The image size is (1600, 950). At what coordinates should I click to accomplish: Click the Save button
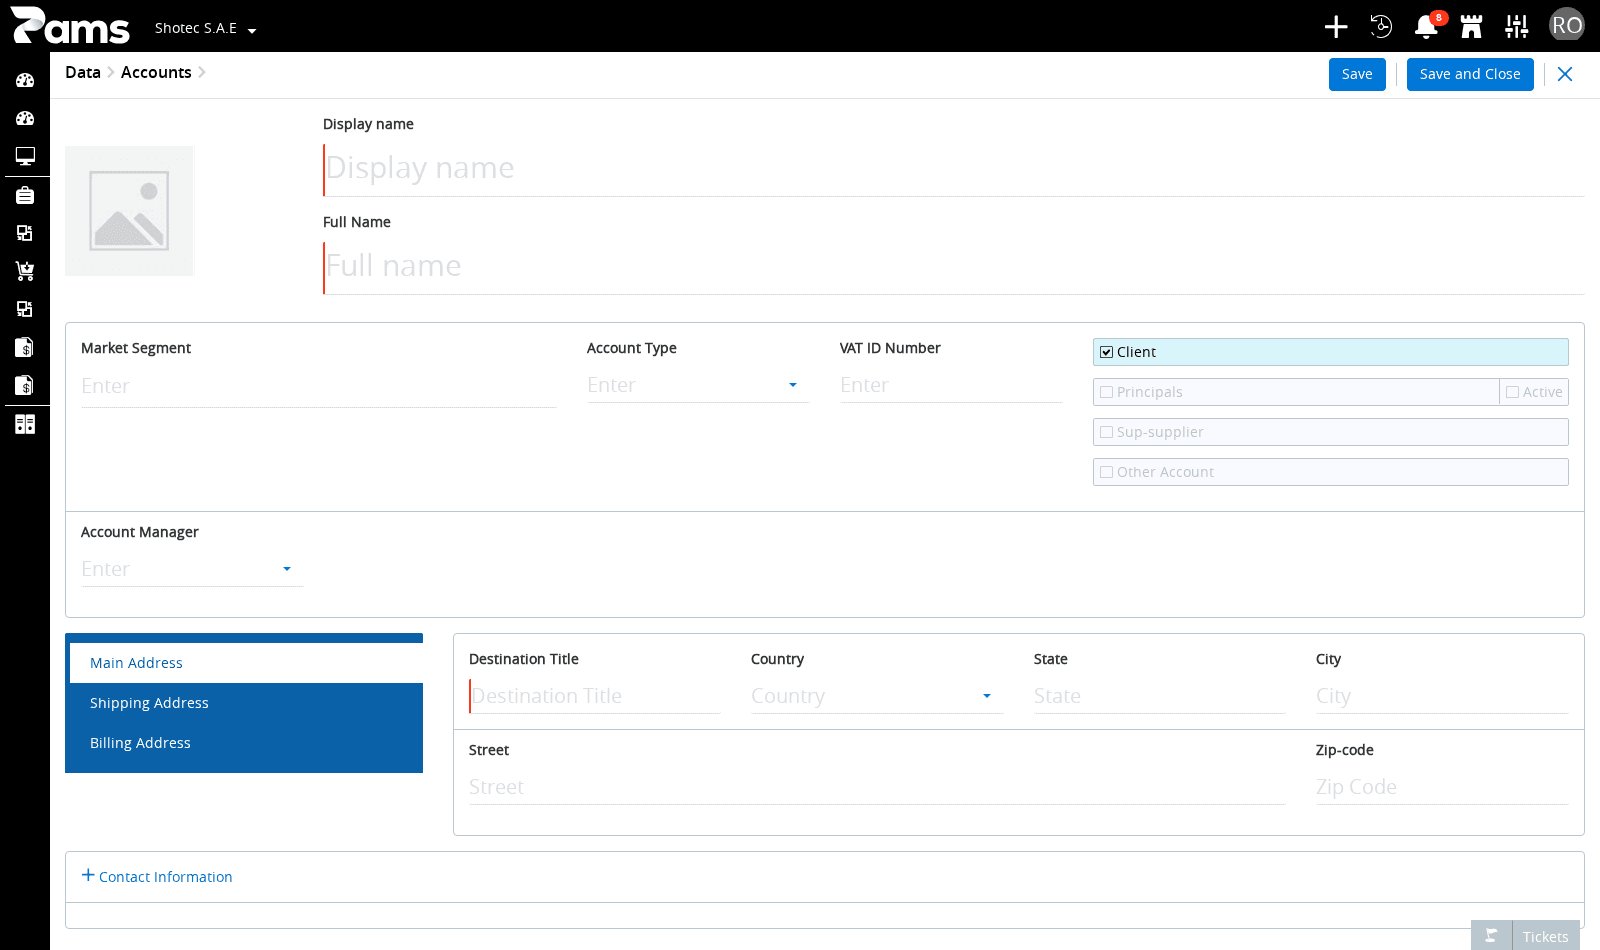1357,74
